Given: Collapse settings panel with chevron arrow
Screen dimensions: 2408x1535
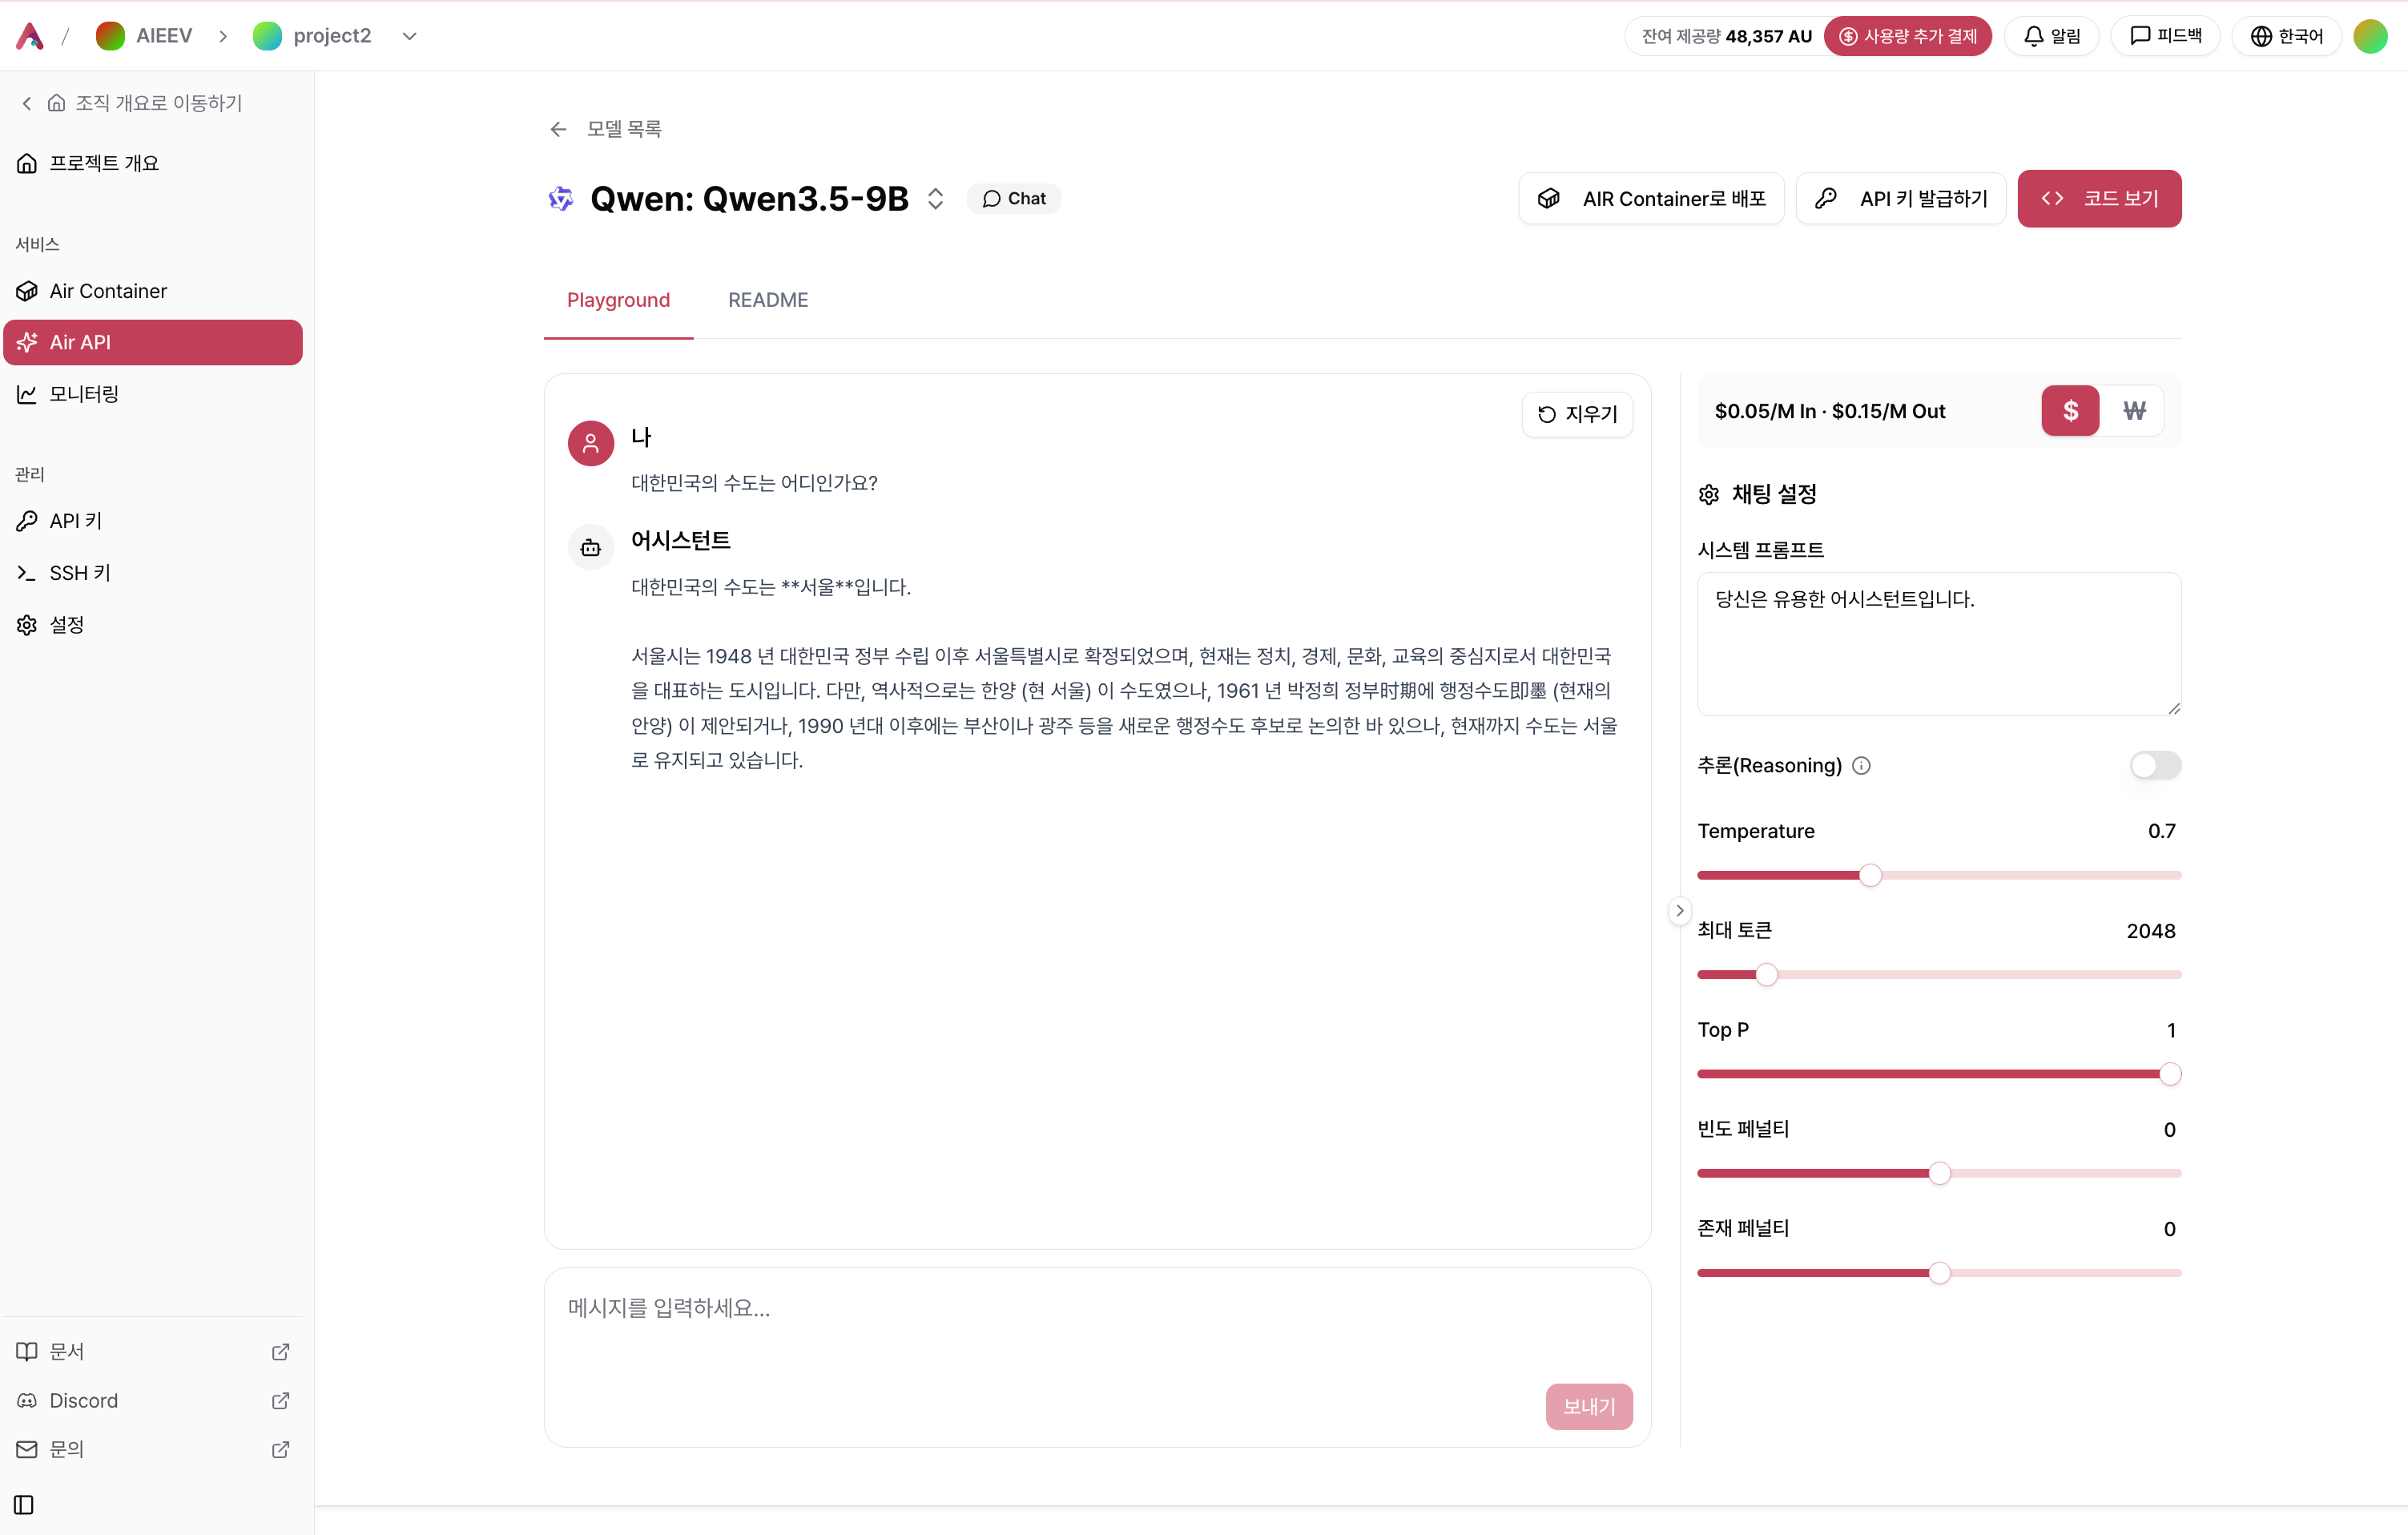Looking at the screenshot, I should coord(1680,910).
